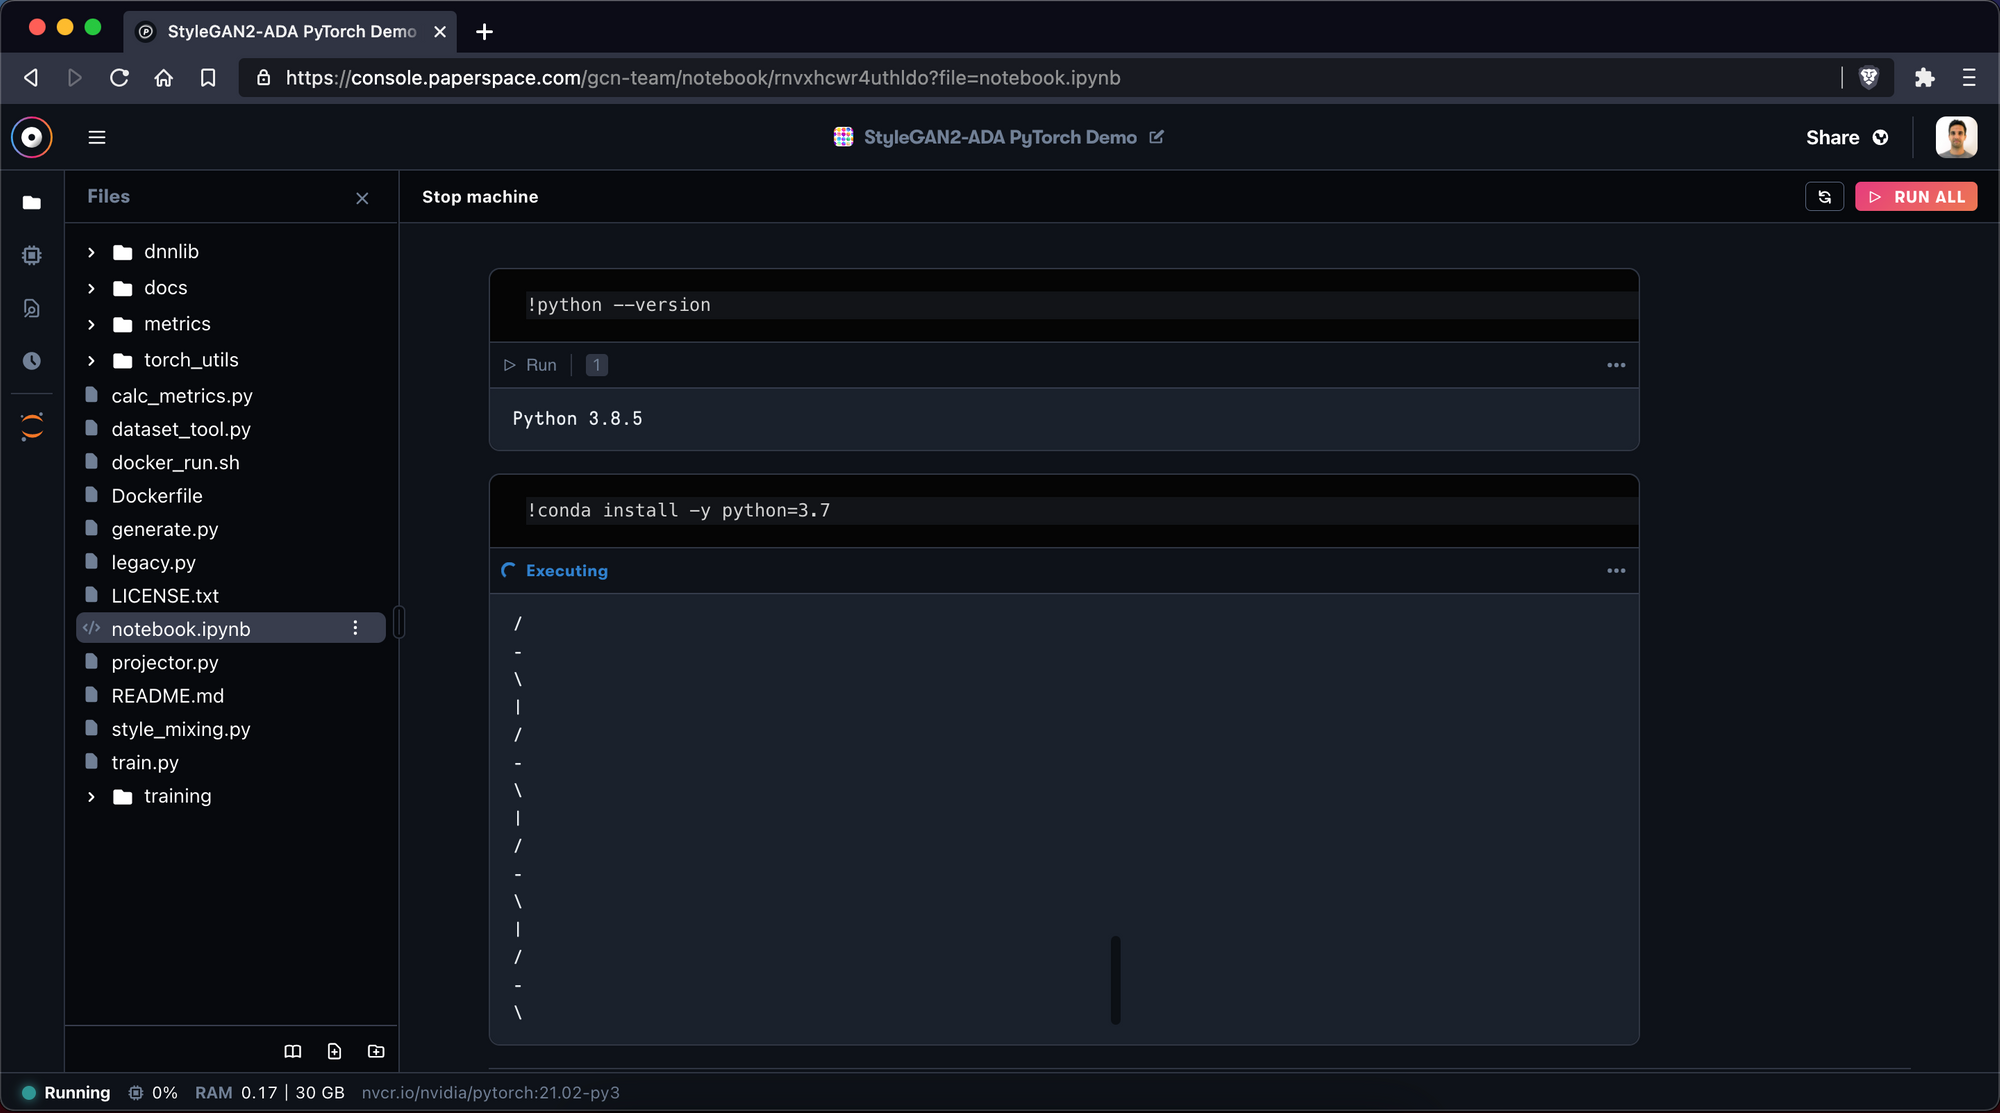
Task: Click the output cell scrollbar
Action: point(1115,980)
